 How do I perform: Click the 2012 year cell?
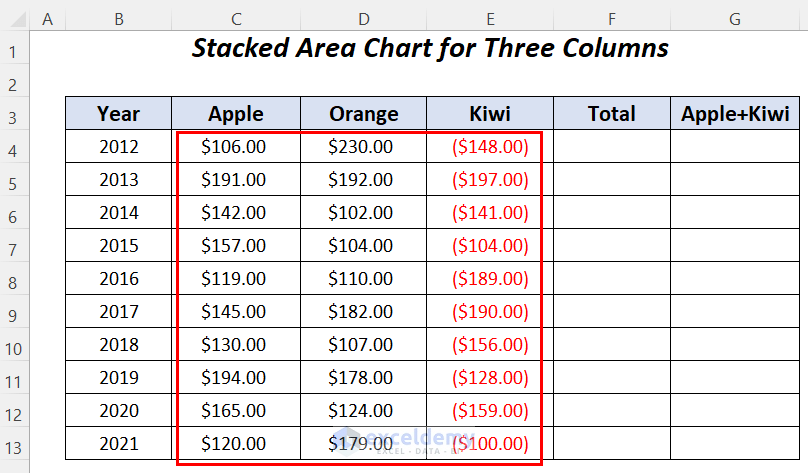[119, 147]
